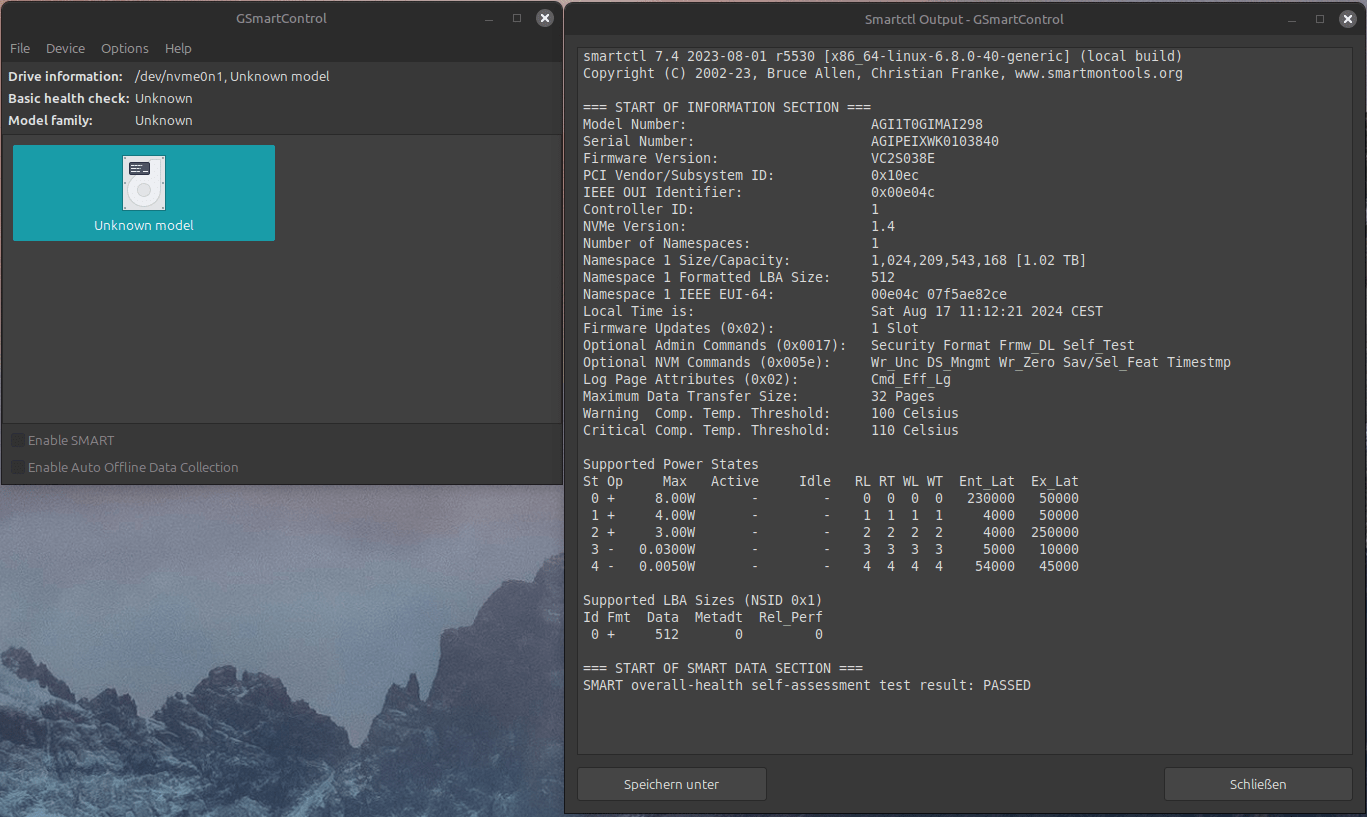Screen dimensions: 1367x817
Task: Close the Smartctl Output window via title bar
Action: click(1347, 19)
